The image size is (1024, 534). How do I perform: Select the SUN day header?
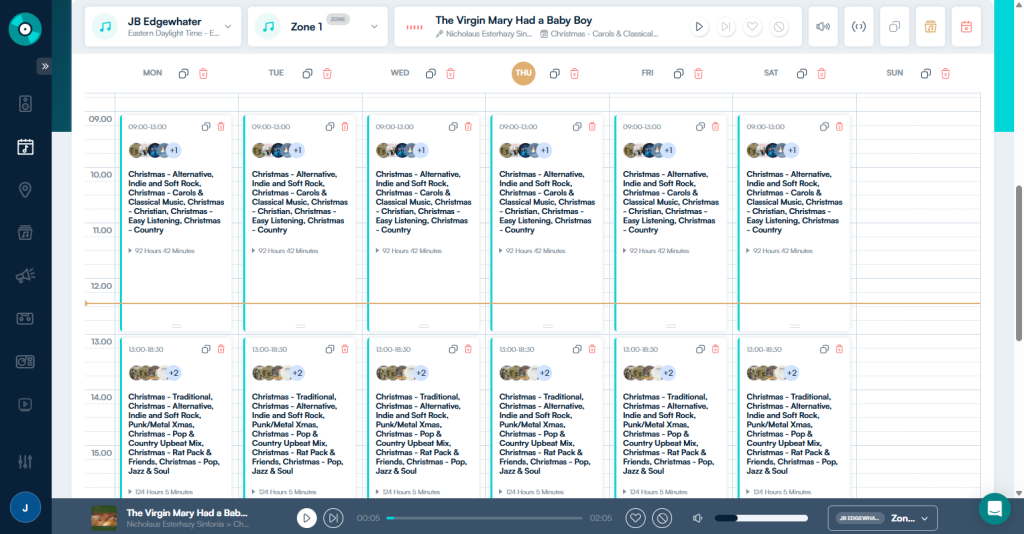[x=895, y=73]
